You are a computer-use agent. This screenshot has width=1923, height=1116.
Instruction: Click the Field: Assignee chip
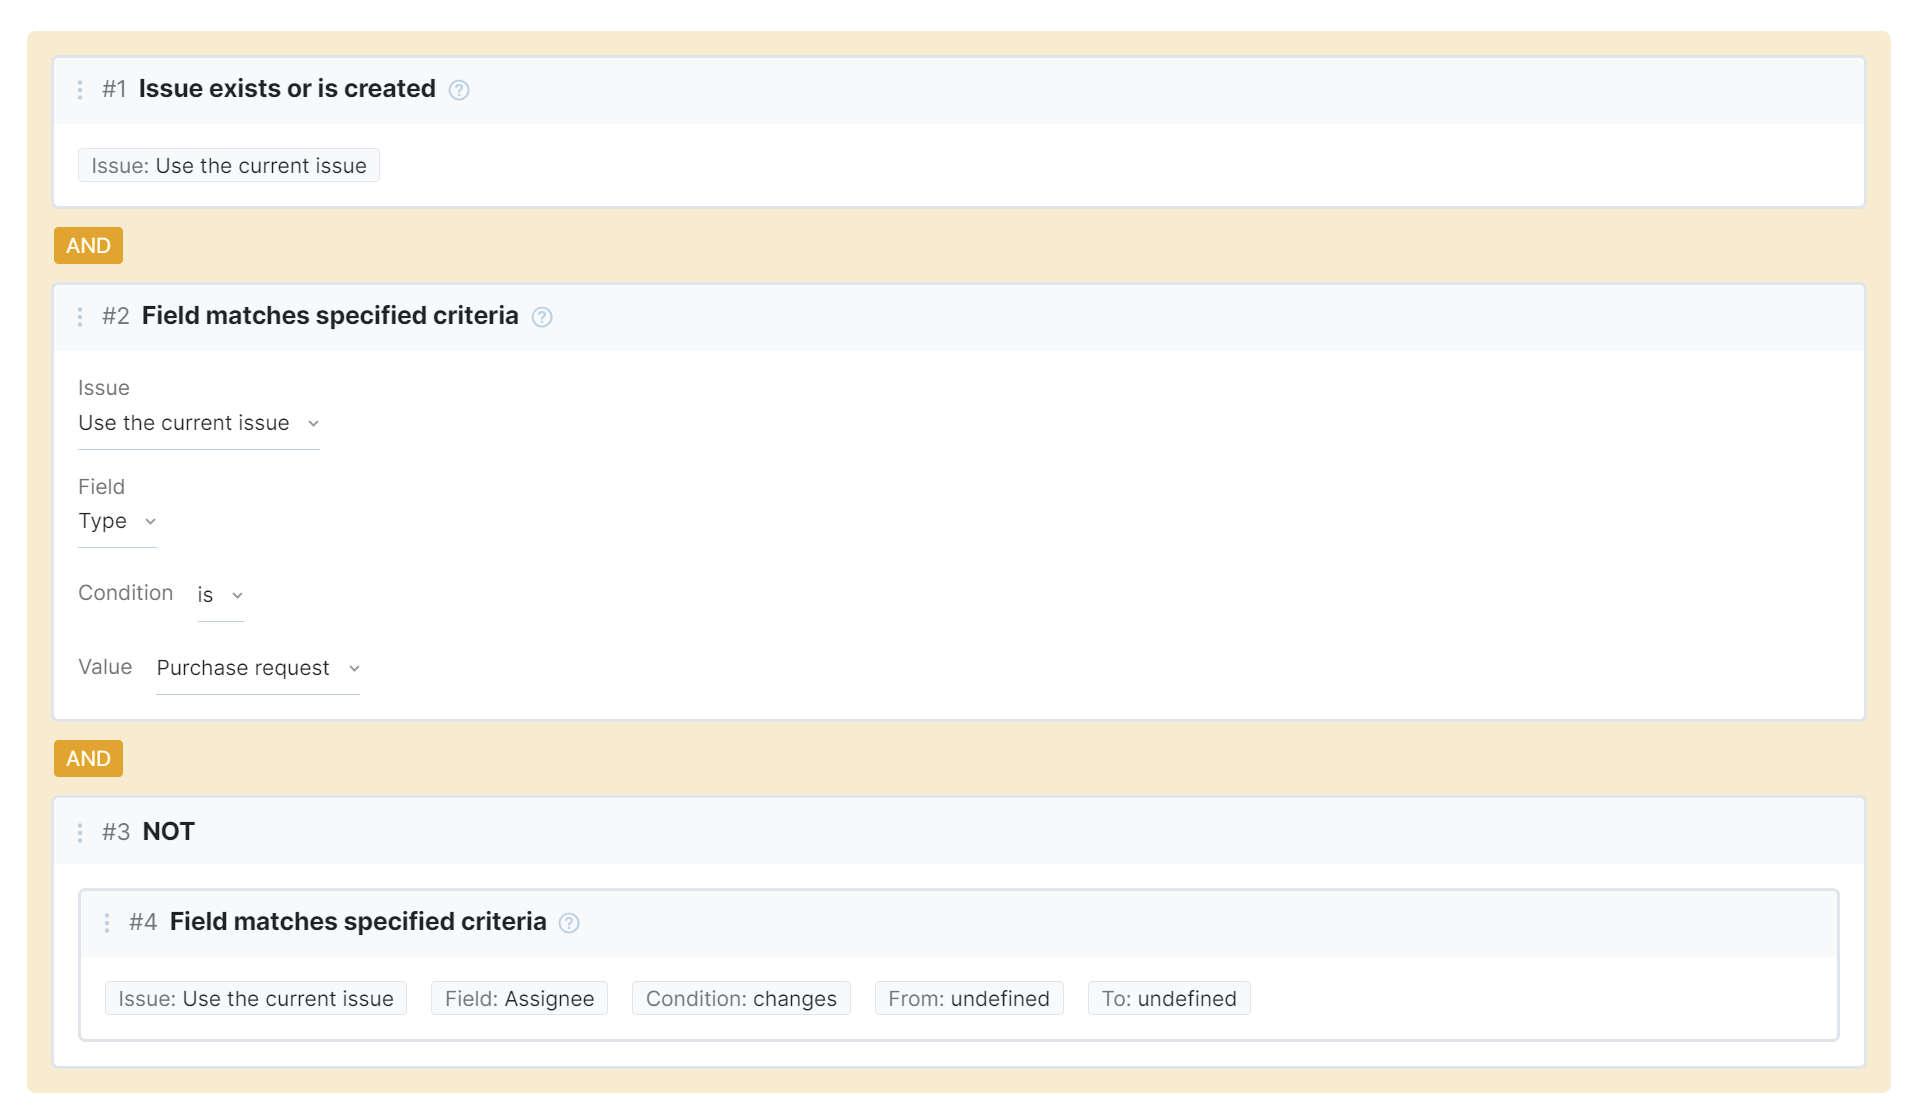click(519, 999)
